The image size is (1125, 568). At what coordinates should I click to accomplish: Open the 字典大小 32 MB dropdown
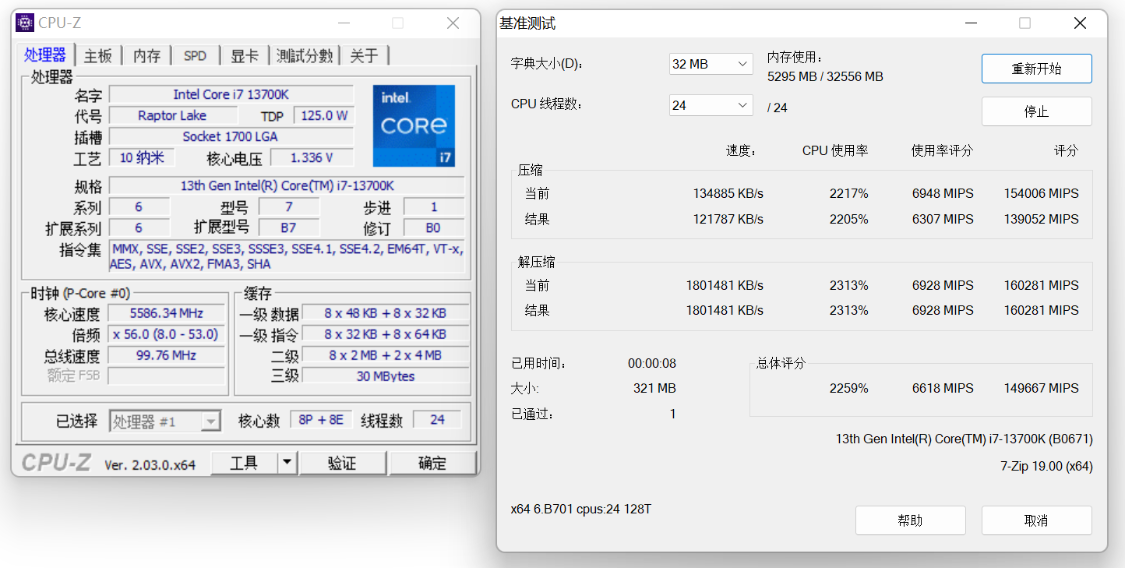tap(710, 64)
